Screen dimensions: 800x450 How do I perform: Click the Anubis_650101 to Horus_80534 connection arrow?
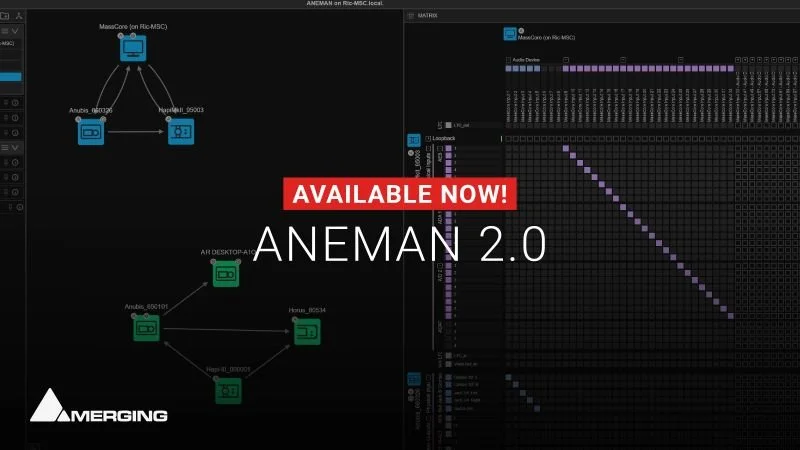click(227, 330)
